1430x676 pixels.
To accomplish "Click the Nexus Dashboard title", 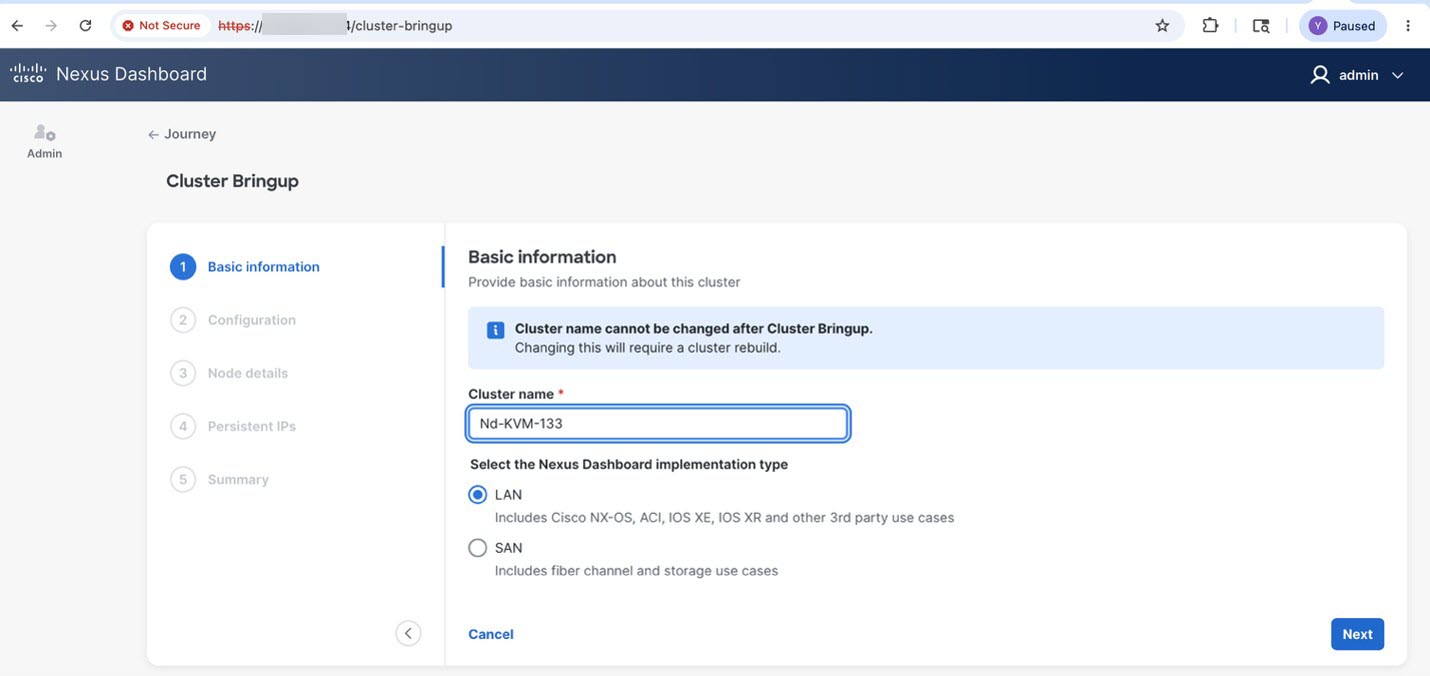I will (x=131, y=74).
